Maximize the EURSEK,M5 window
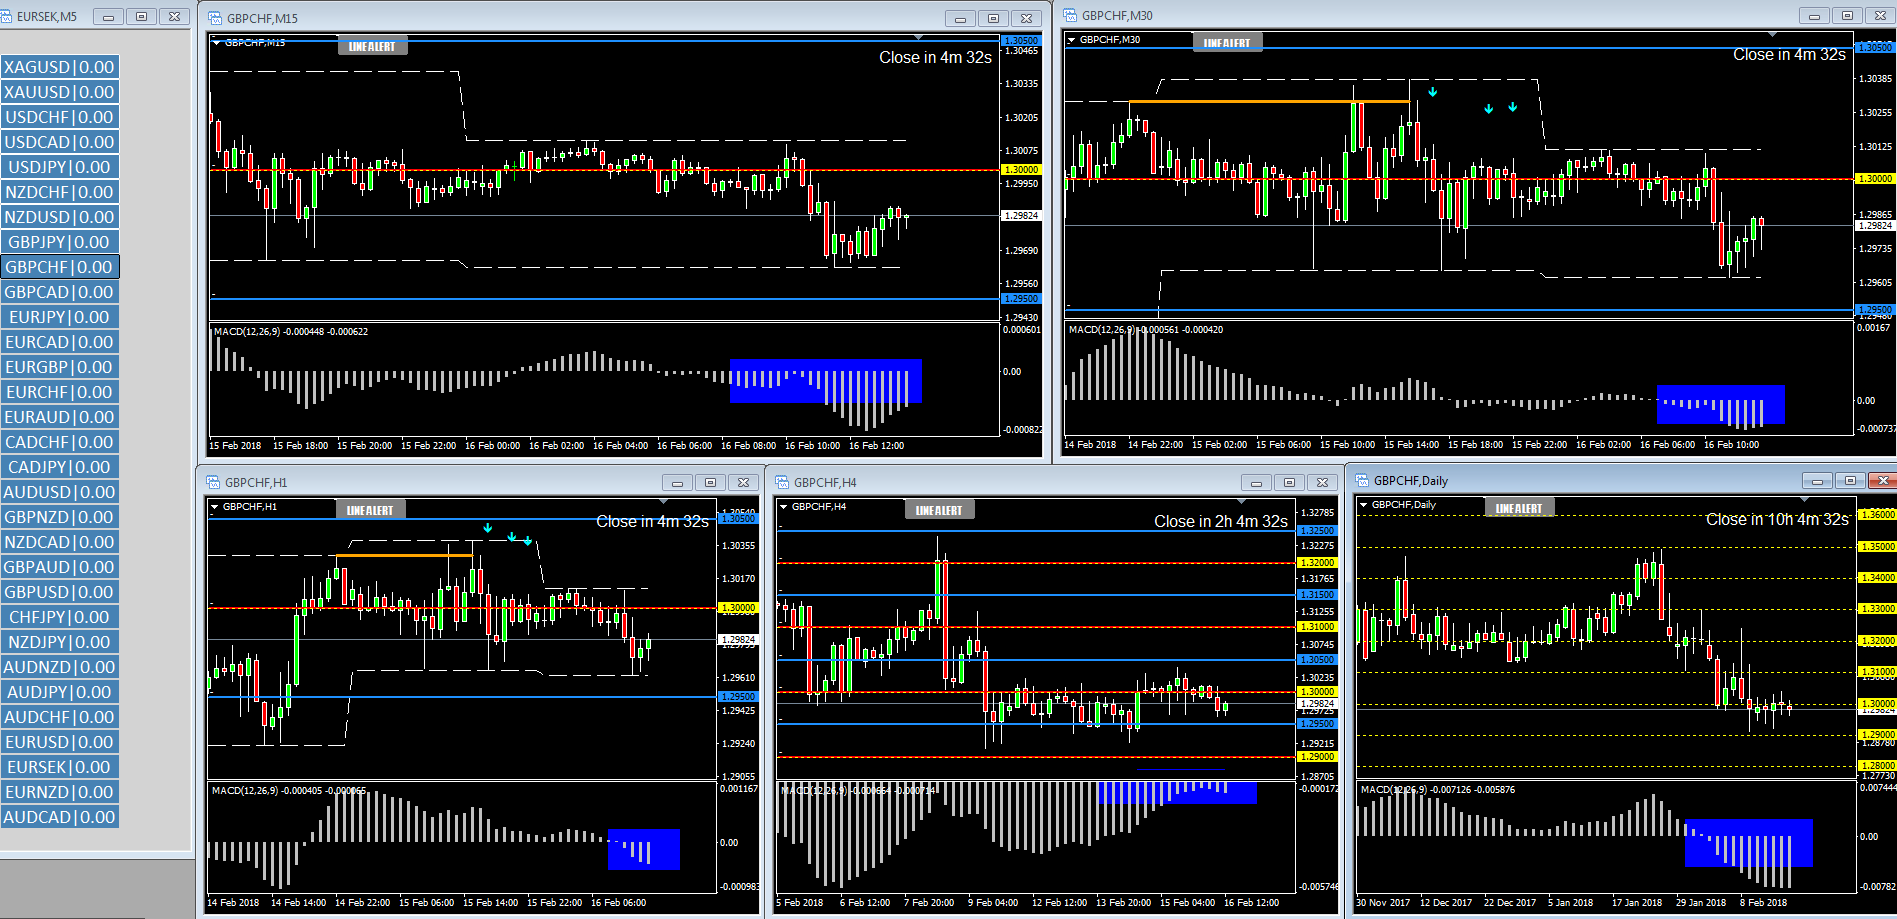1897x919 pixels. (x=141, y=16)
